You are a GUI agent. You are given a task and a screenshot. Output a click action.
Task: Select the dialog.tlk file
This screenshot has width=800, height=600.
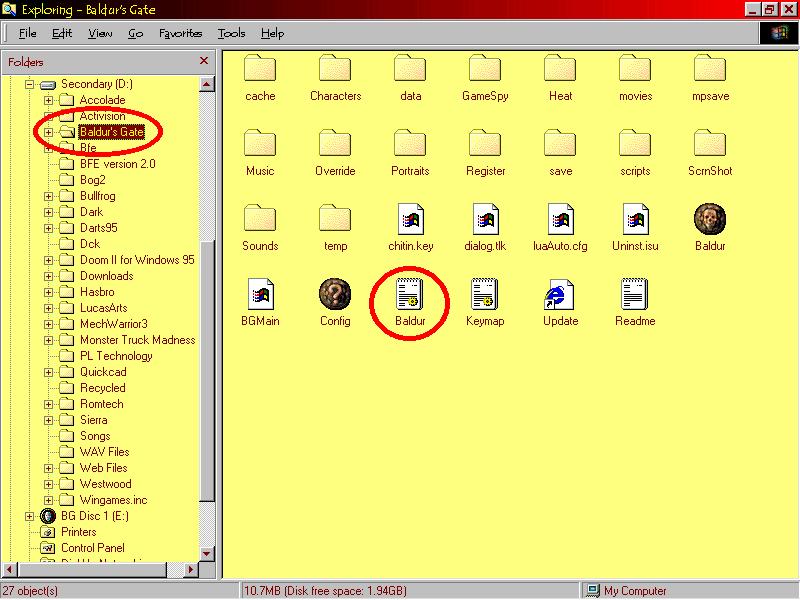coord(485,220)
